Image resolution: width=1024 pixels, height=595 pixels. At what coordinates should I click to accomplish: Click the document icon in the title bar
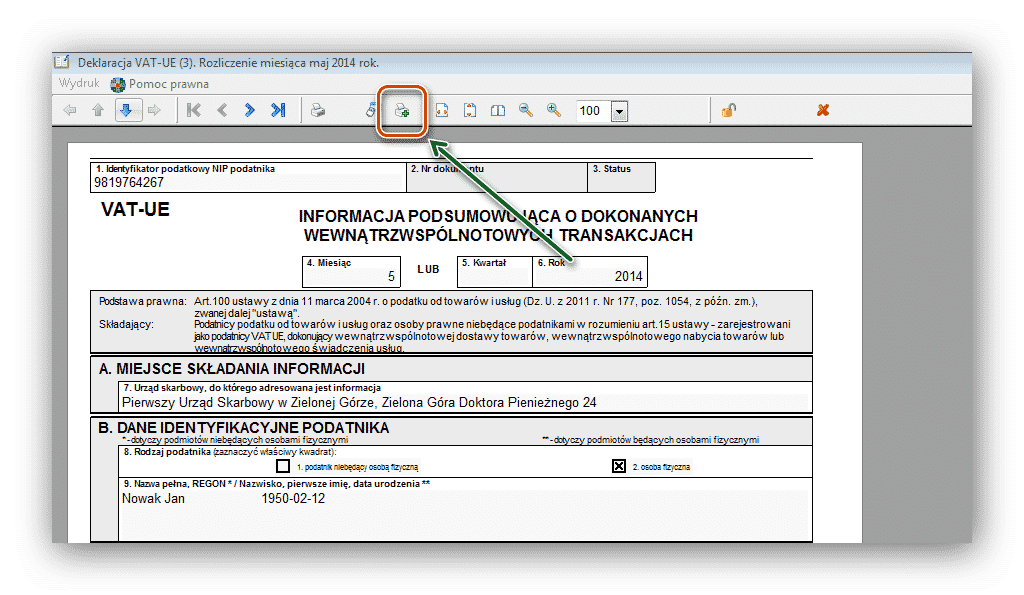[62, 62]
